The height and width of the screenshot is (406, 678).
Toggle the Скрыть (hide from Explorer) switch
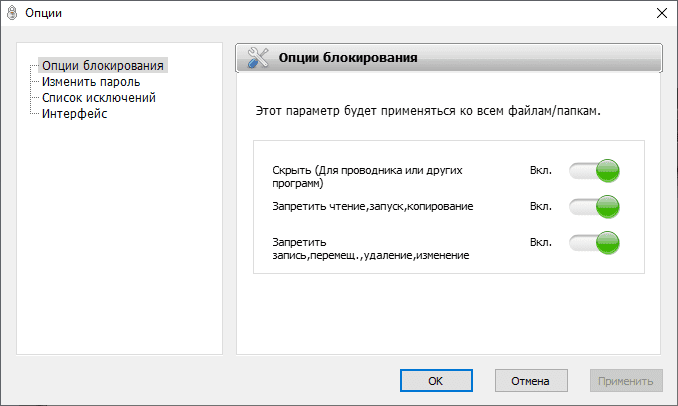[x=594, y=171]
